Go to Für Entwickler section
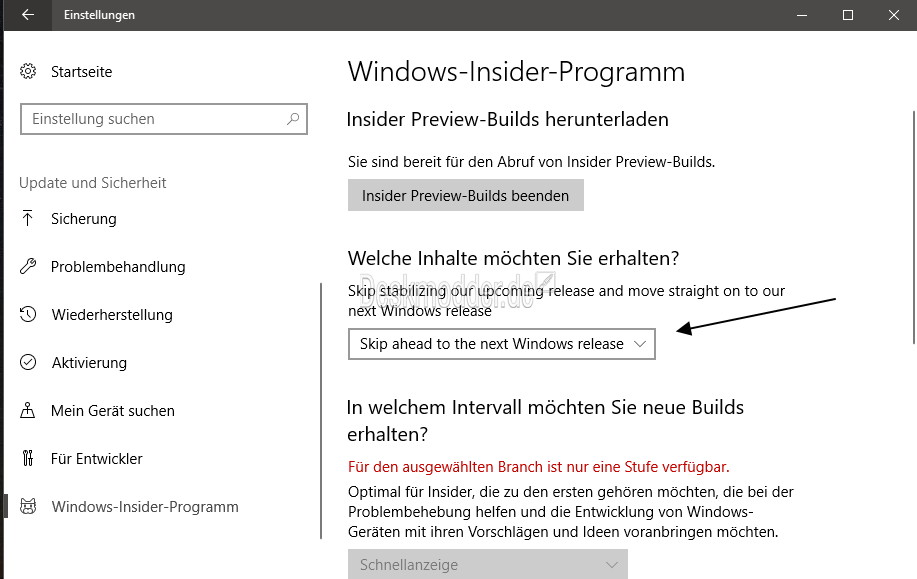Viewport: 917px width, 579px height. (x=96, y=459)
